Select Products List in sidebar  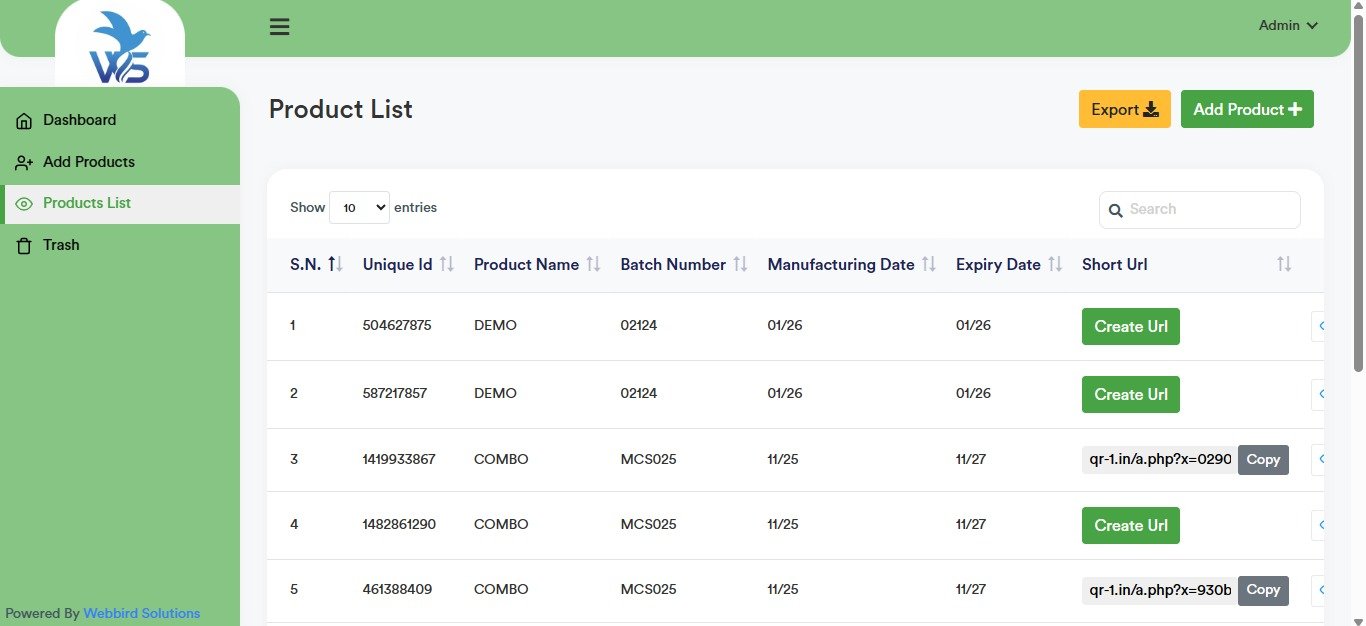pyautogui.click(x=86, y=203)
